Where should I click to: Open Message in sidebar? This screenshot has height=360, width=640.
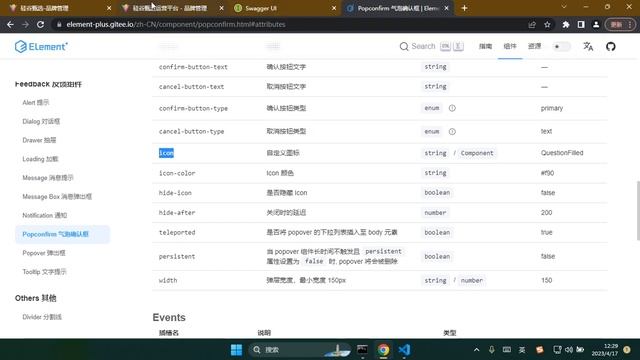point(48,178)
